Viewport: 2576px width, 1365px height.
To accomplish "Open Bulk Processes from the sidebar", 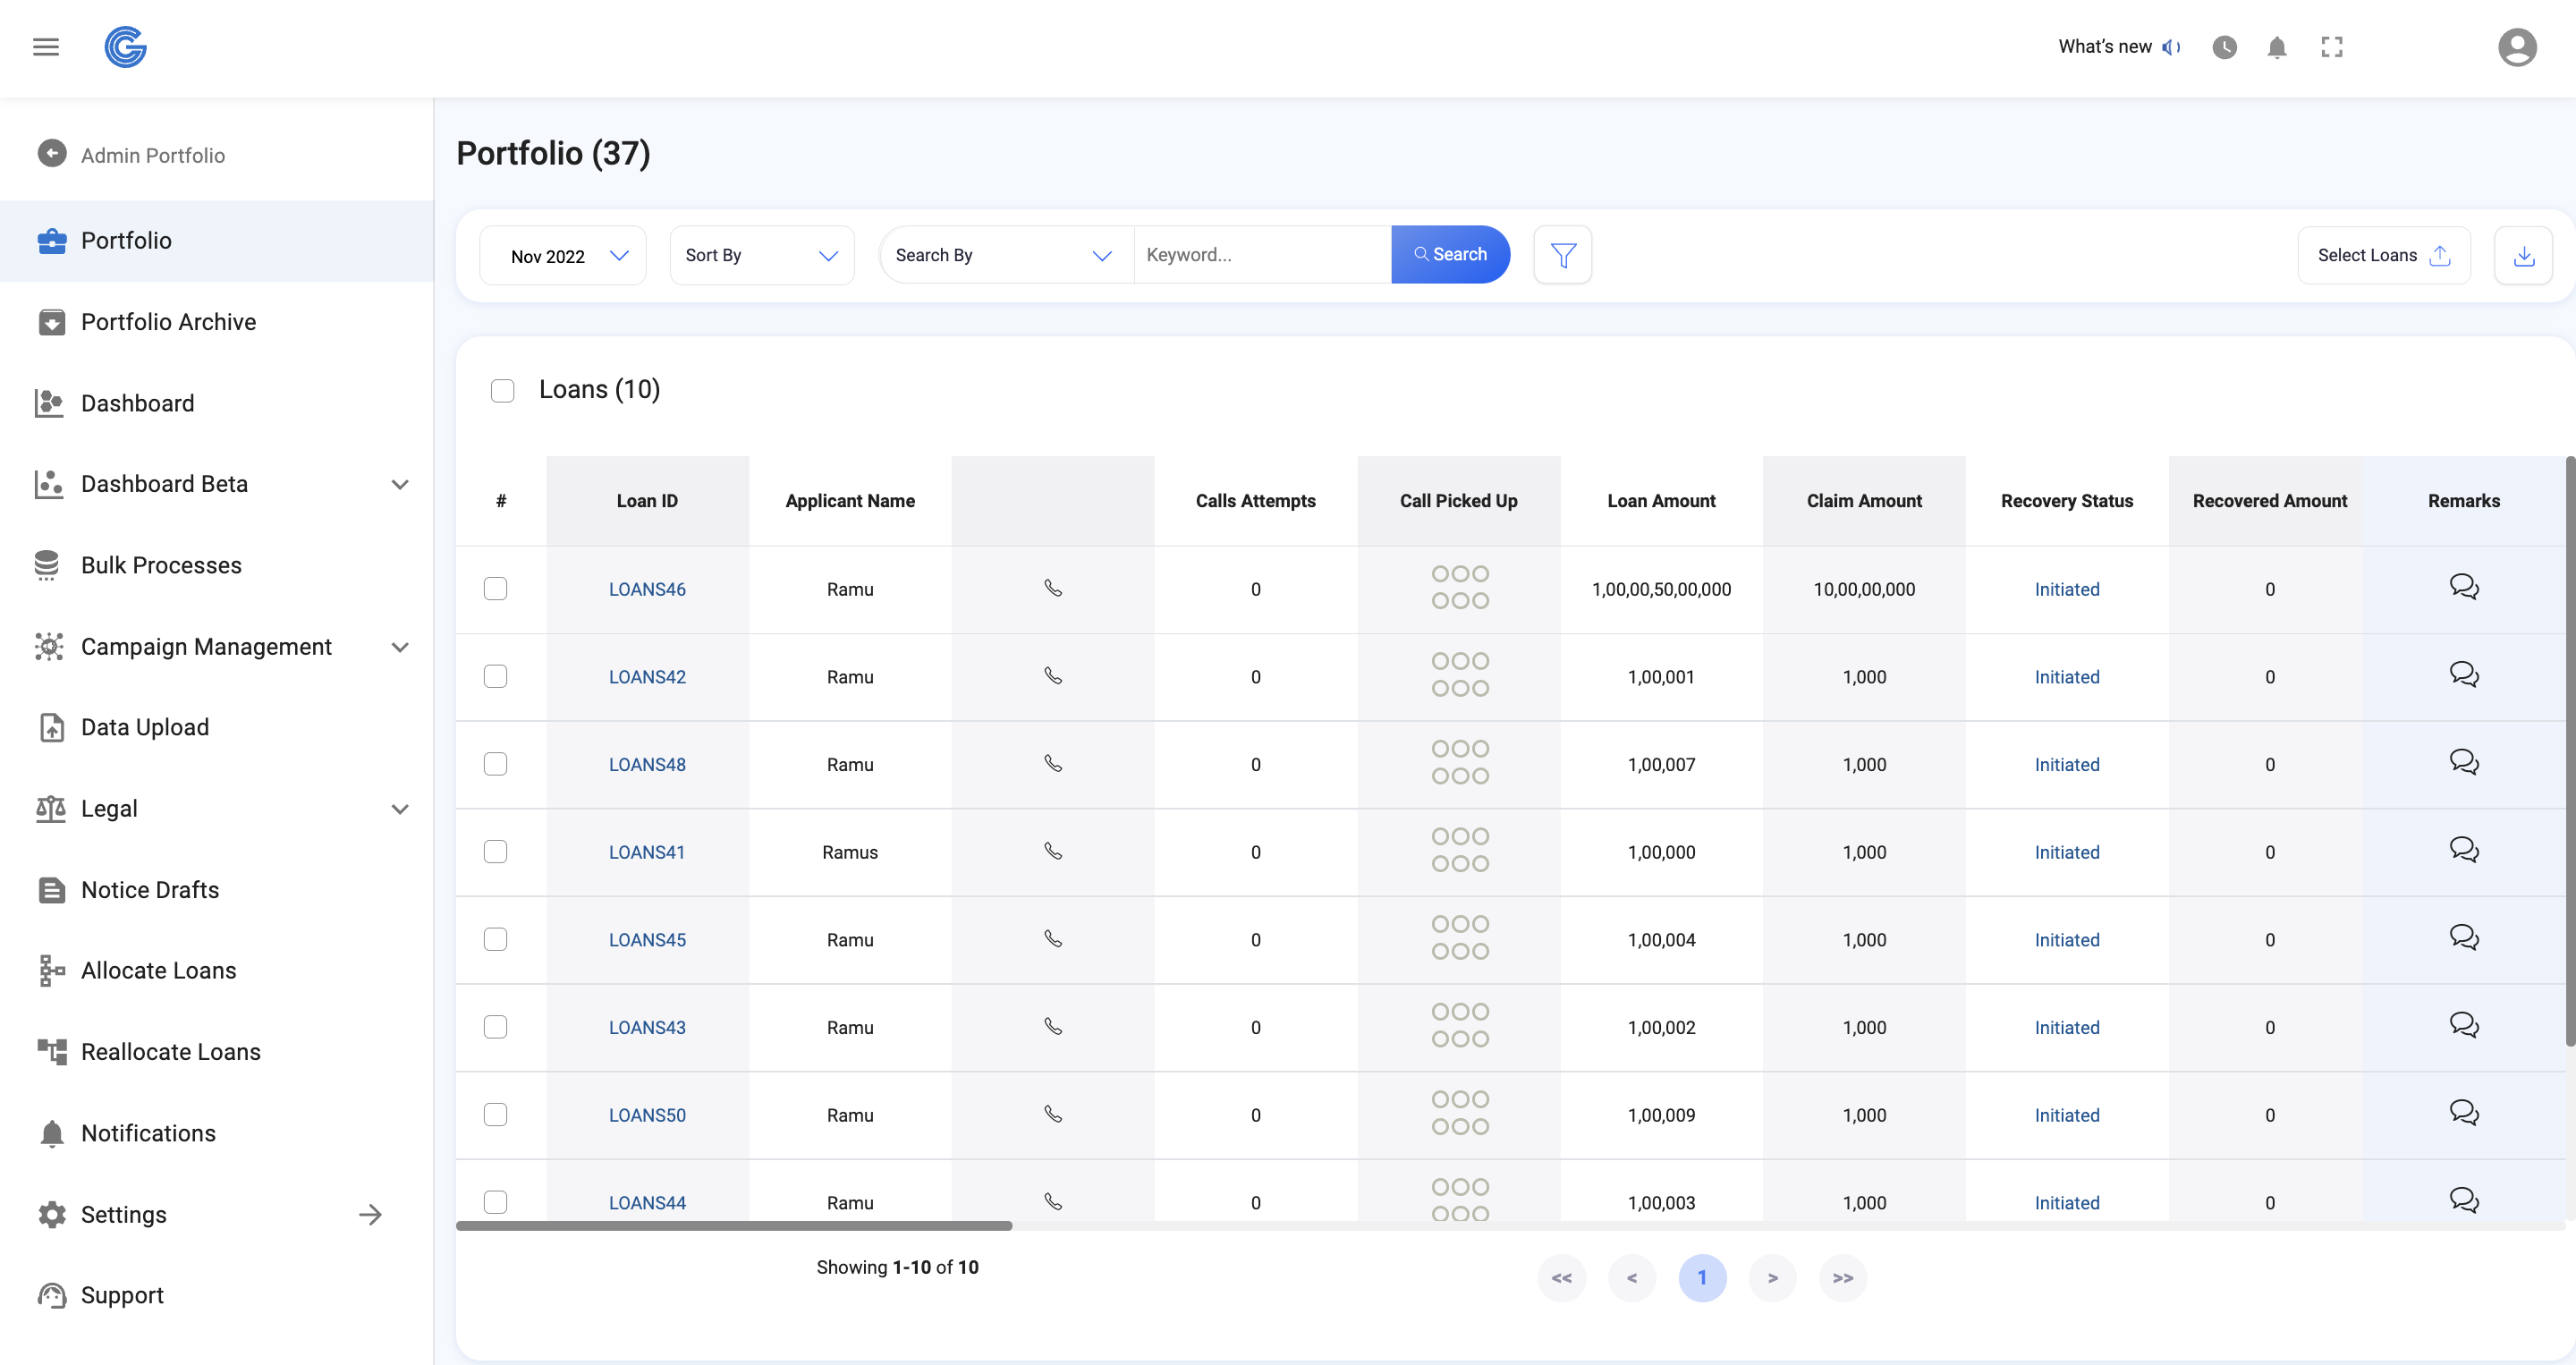I will tap(161, 564).
